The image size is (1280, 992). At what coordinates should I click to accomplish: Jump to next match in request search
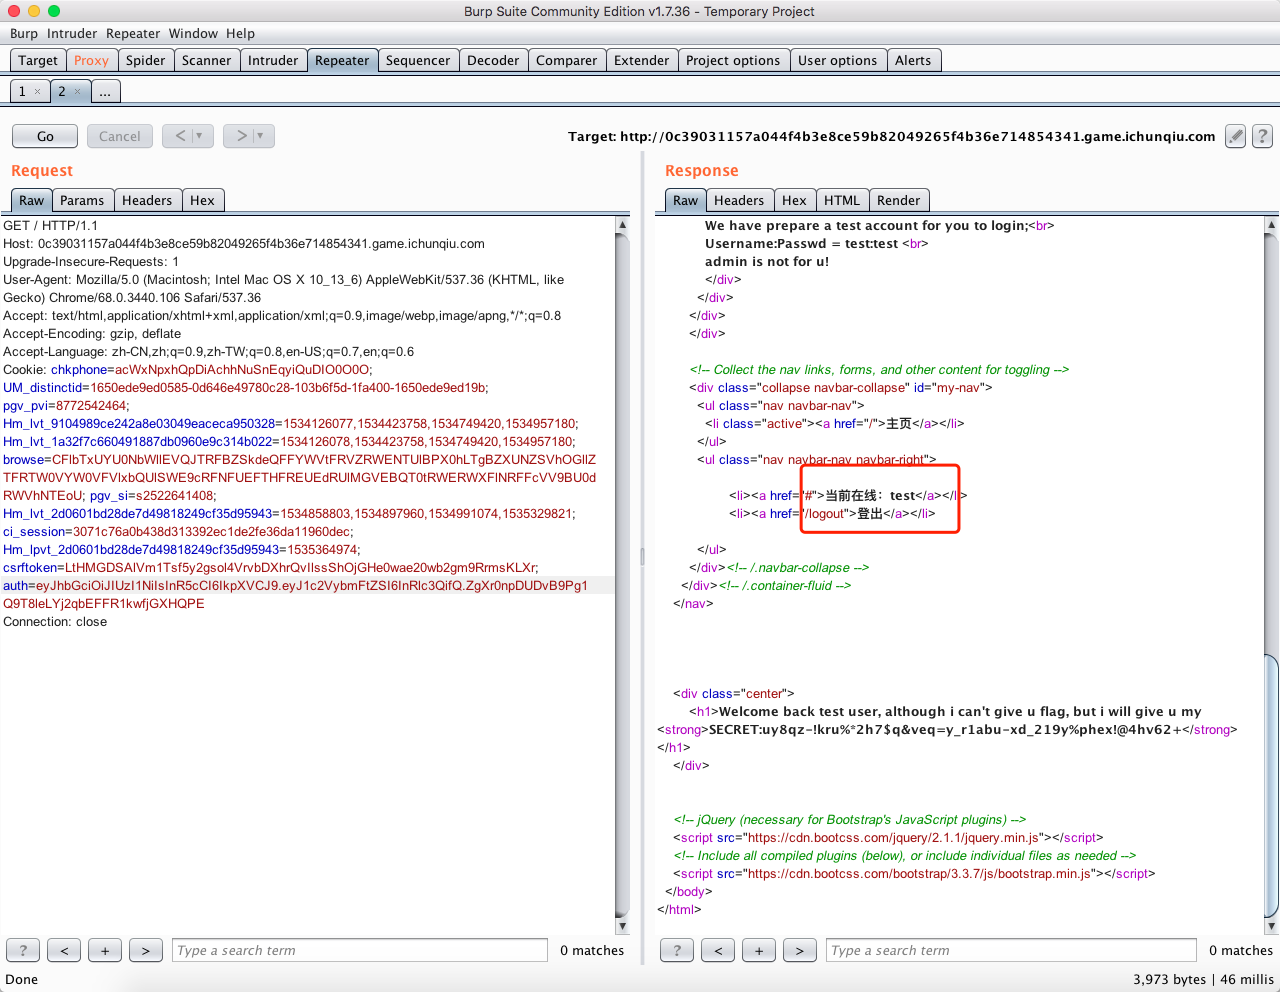tap(146, 950)
